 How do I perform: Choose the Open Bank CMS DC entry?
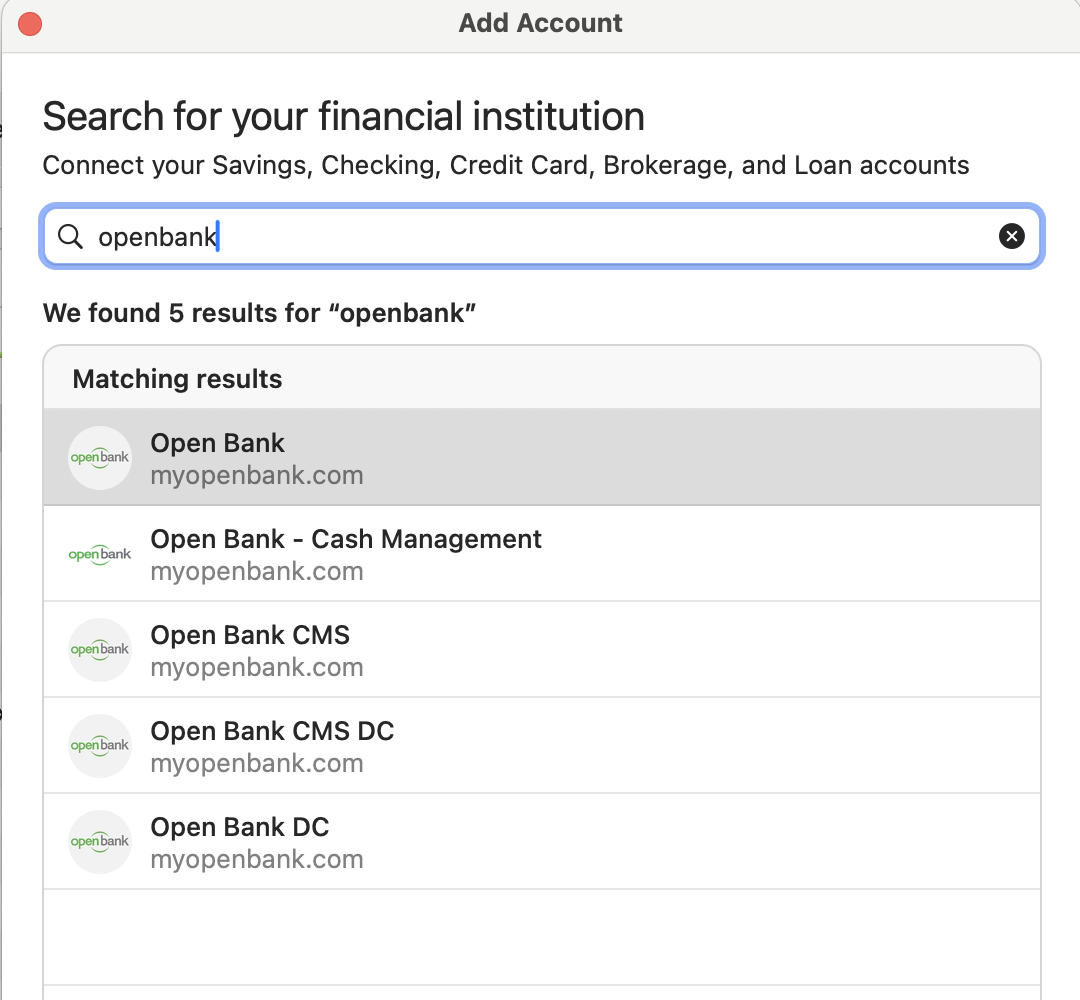[542, 745]
